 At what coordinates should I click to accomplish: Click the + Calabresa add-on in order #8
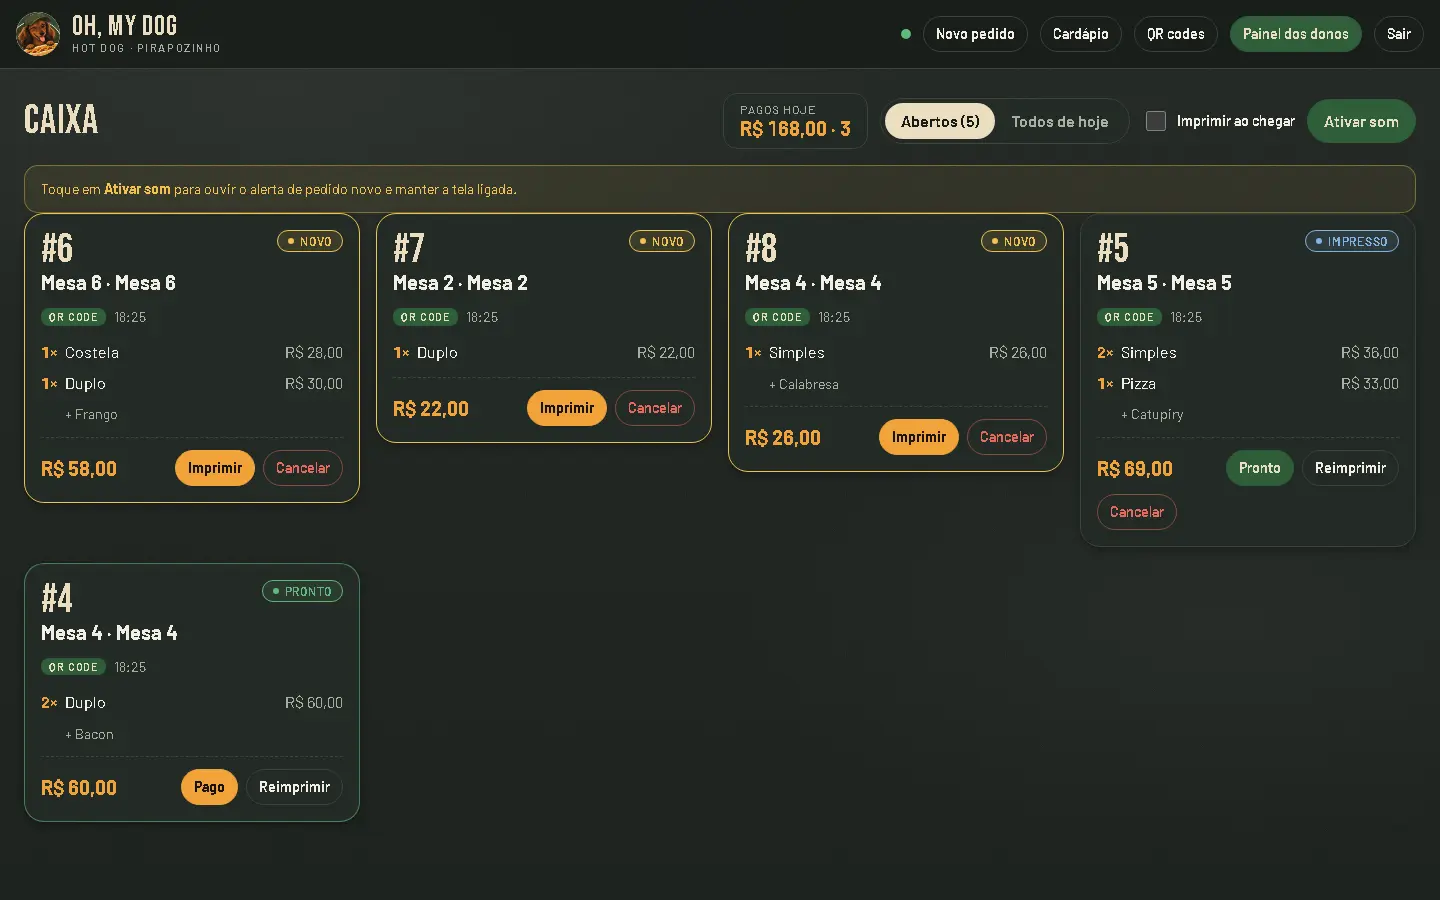[x=804, y=385]
